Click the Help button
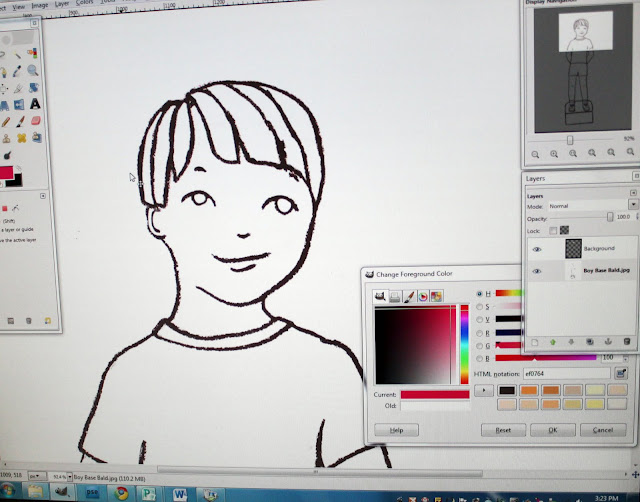 [396, 430]
